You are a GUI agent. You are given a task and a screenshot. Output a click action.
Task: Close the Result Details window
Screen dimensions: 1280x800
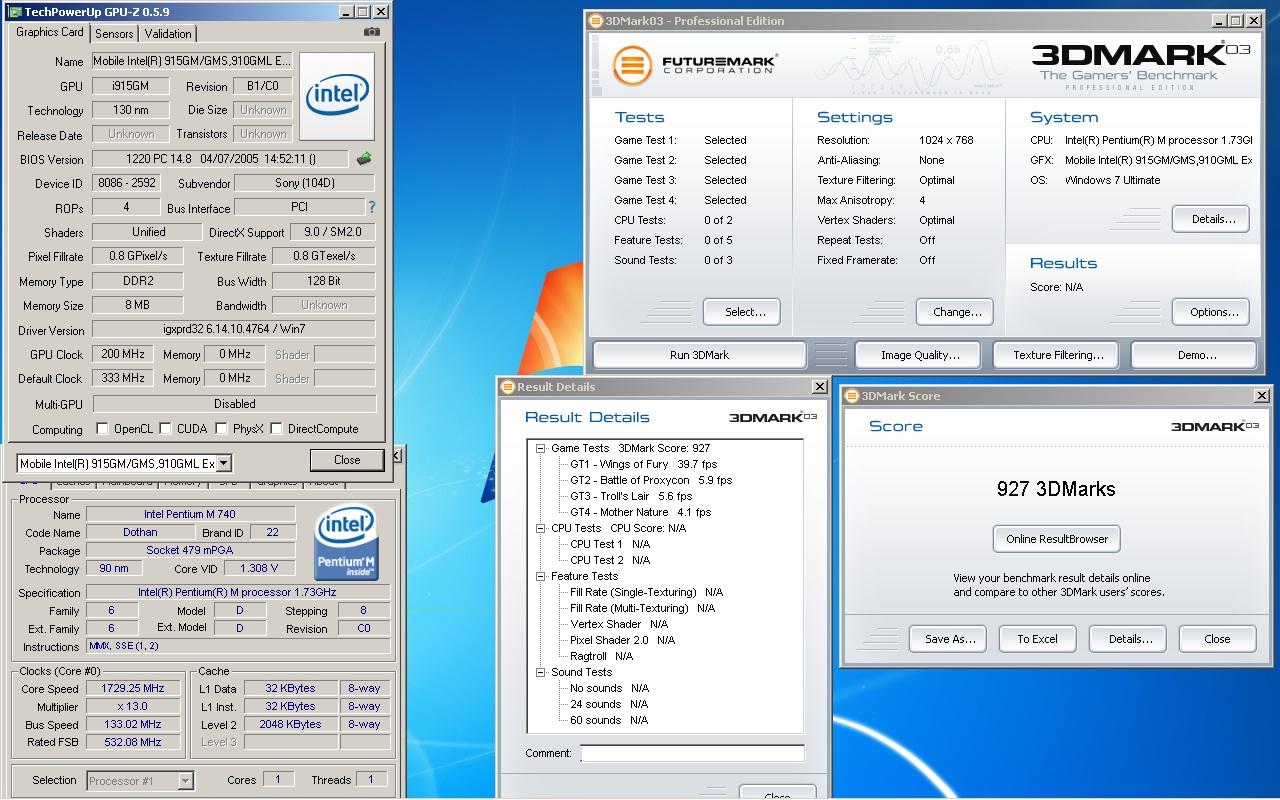pyautogui.click(x=819, y=387)
